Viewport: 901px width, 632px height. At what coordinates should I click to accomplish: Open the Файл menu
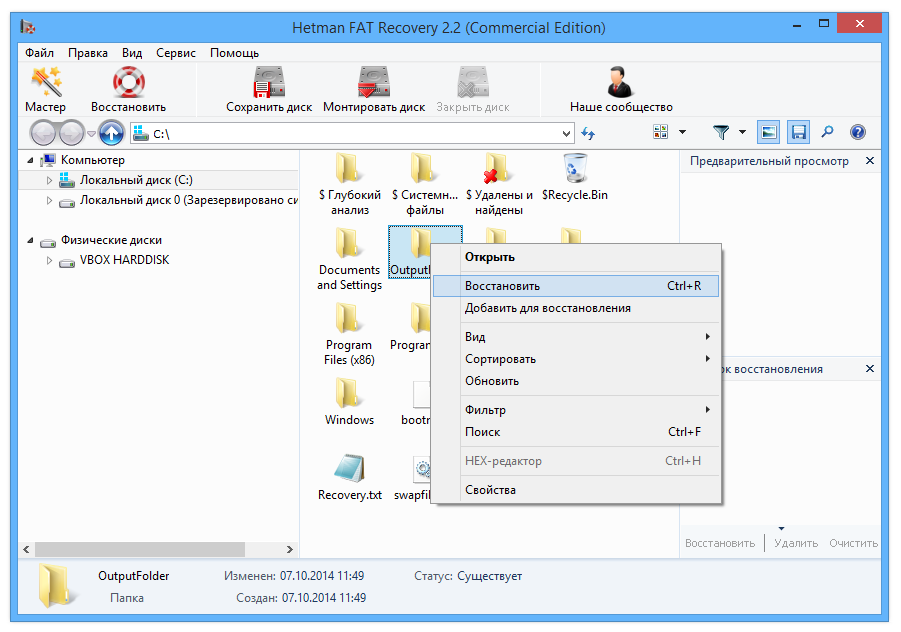40,53
